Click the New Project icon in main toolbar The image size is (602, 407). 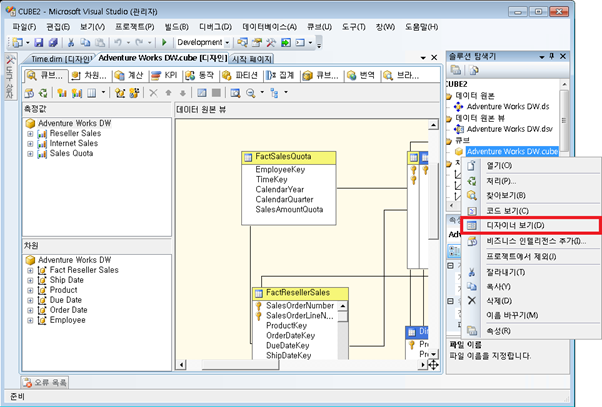tap(17, 42)
